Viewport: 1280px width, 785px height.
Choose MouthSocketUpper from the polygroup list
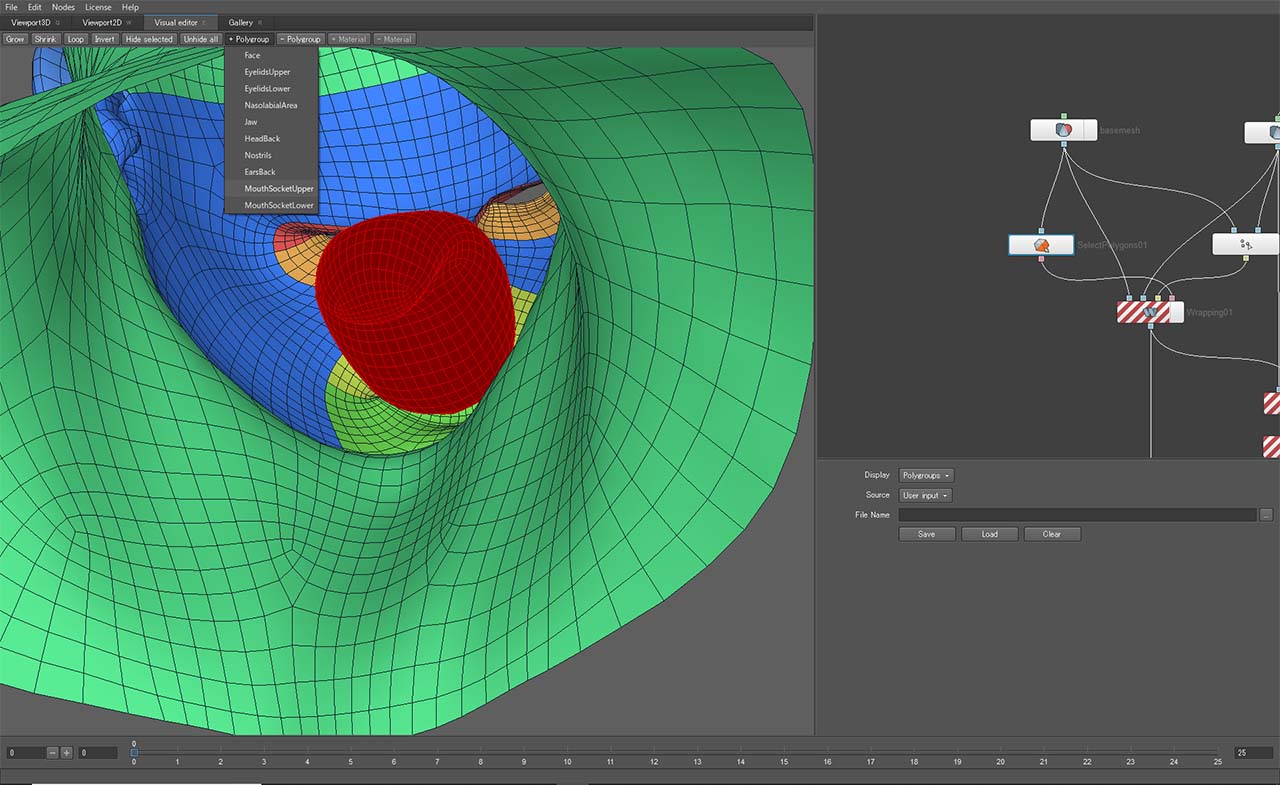click(x=279, y=189)
